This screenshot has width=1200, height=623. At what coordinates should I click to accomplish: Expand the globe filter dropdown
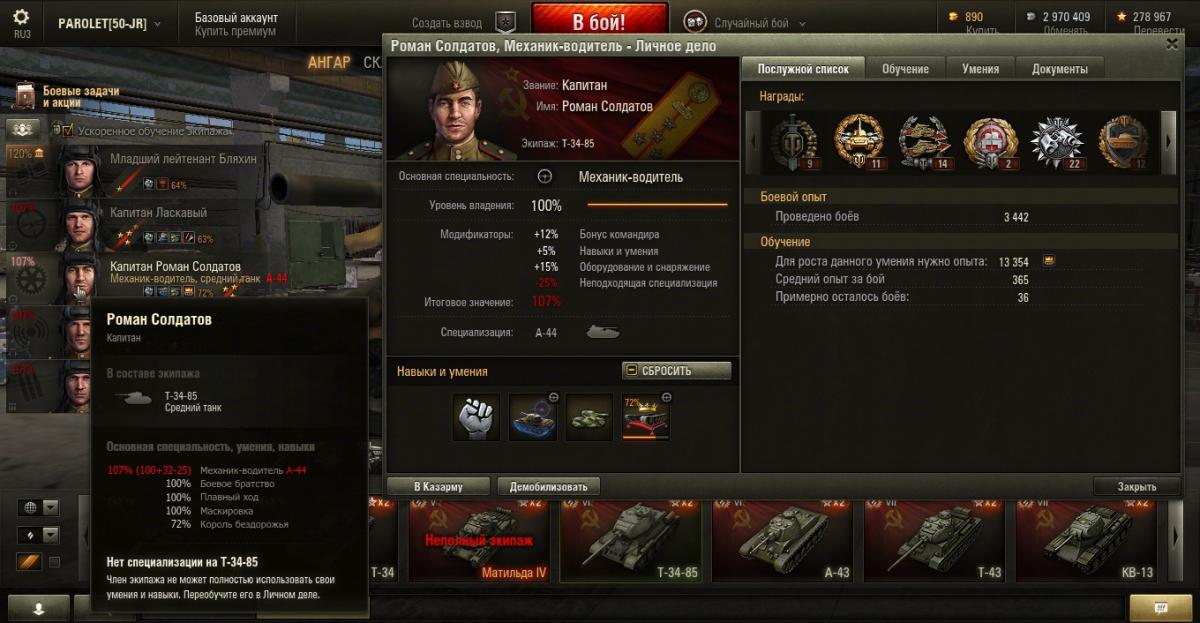[50, 508]
